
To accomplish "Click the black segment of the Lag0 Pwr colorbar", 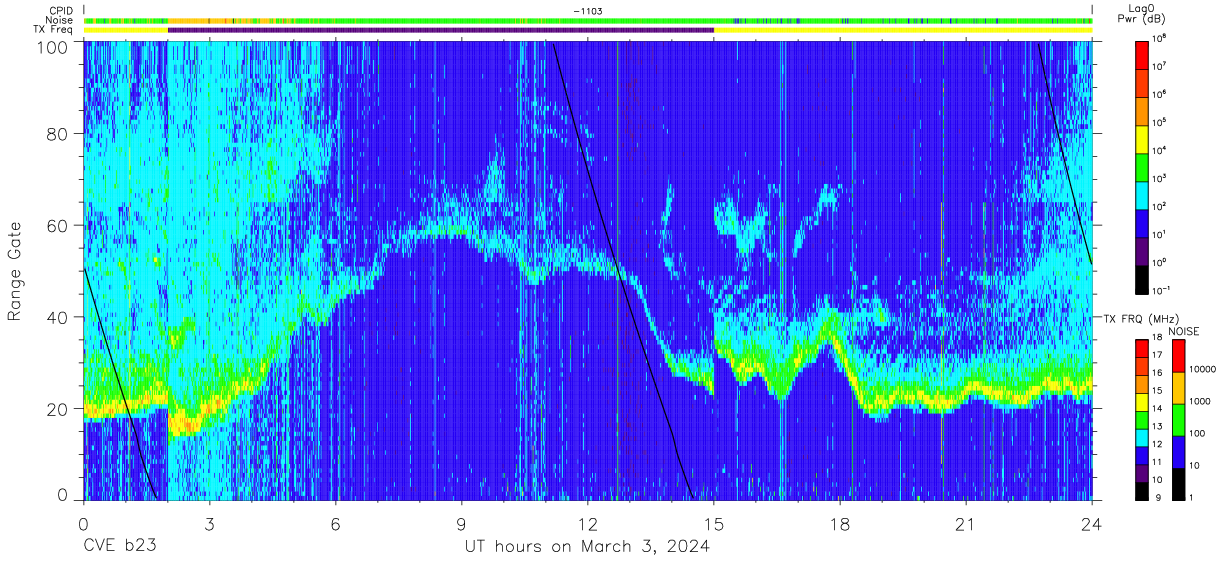I will click(x=1142, y=279).
